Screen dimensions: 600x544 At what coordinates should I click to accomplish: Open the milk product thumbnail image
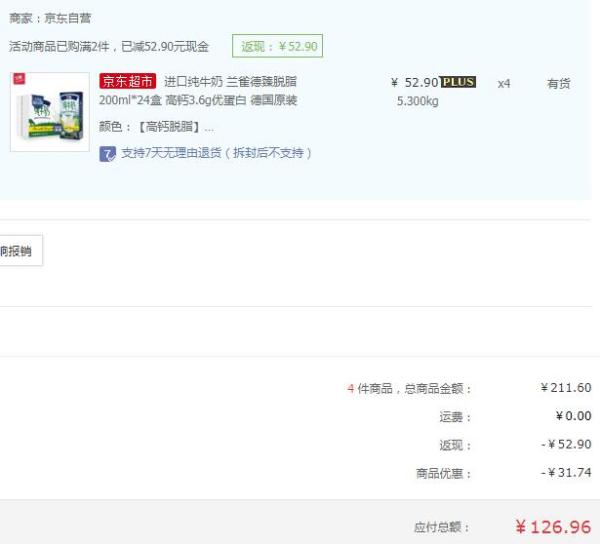[x=50, y=112]
